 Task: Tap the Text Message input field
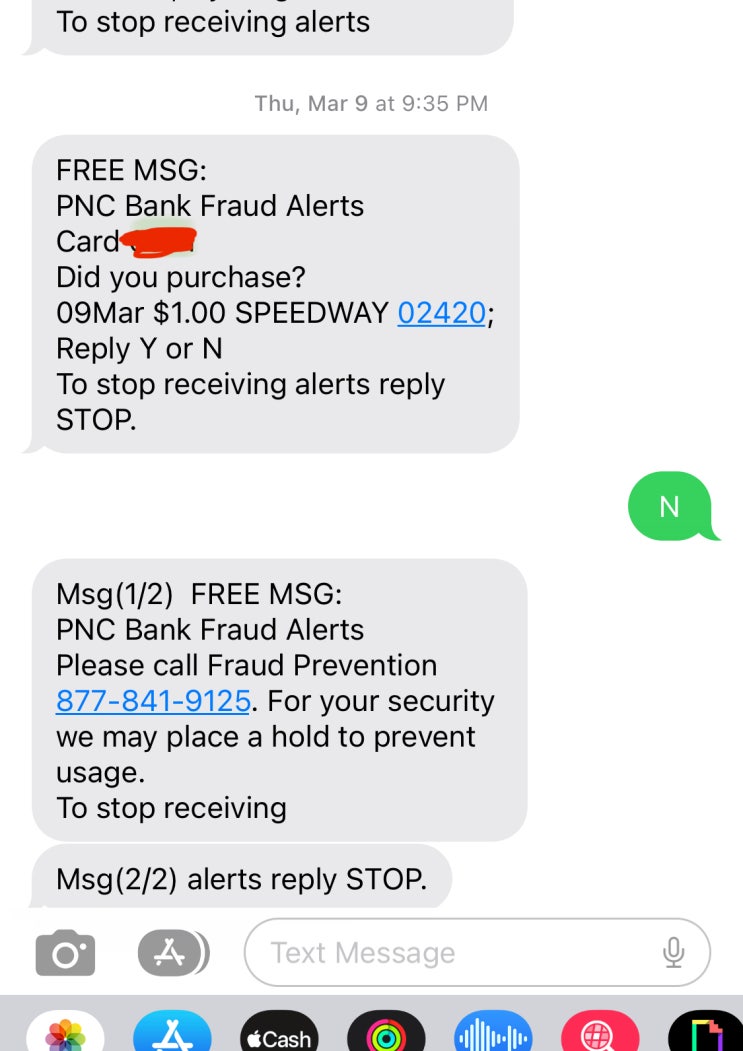450,953
